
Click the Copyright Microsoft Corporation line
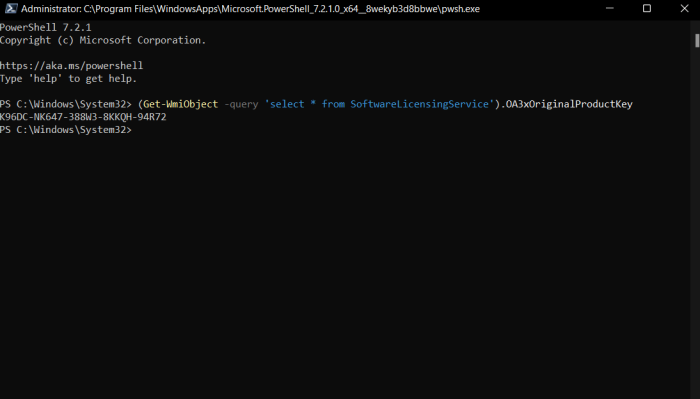pyautogui.click(x=103, y=40)
